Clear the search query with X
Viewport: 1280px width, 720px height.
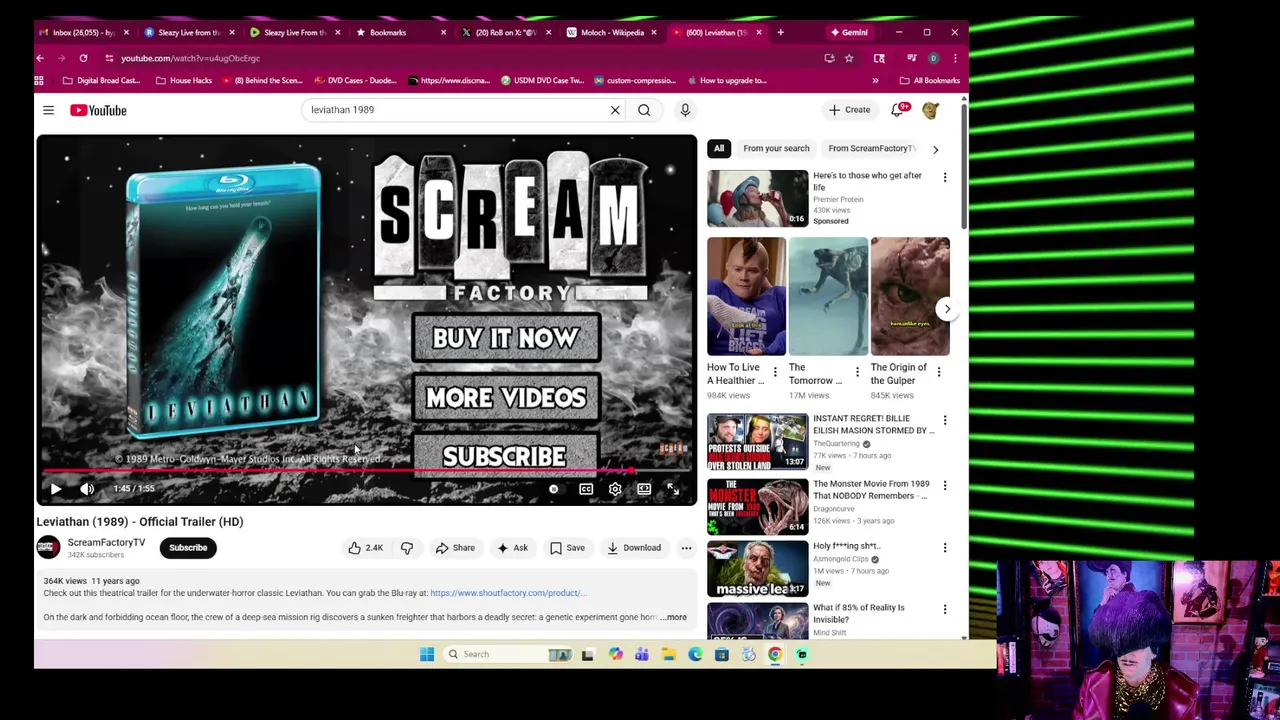tap(615, 110)
